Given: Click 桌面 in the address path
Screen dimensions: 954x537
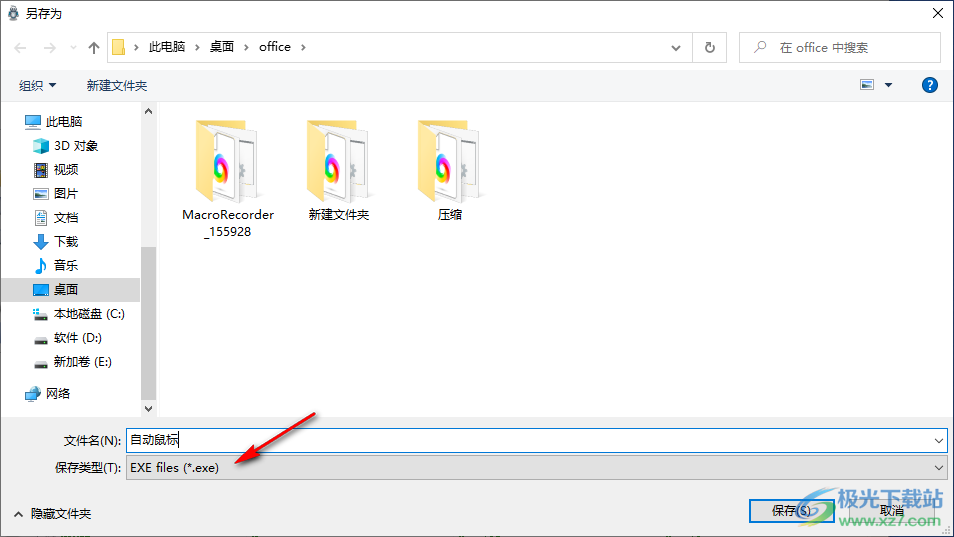Looking at the screenshot, I should tap(221, 47).
